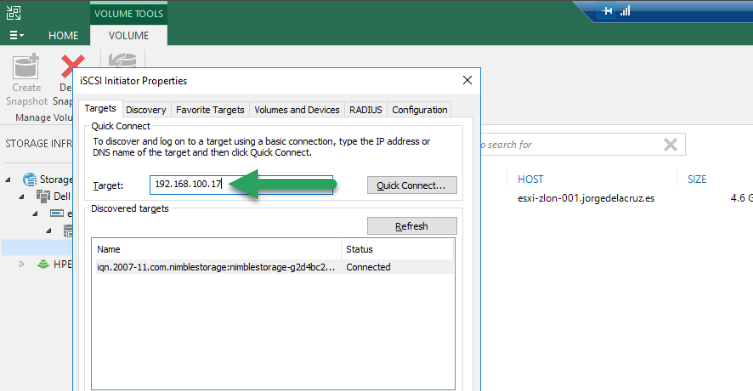This screenshot has height=391, width=753.
Task: Open the RADIUS tab
Action: 365,110
